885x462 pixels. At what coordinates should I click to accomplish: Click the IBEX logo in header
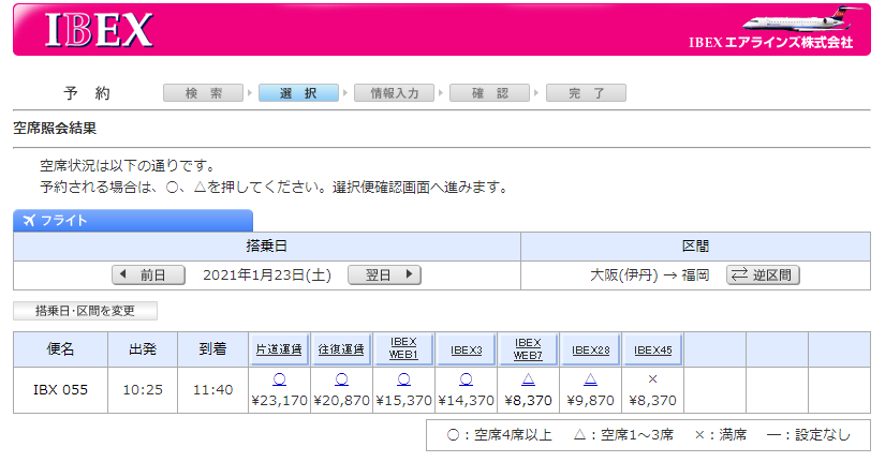pos(98,30)
